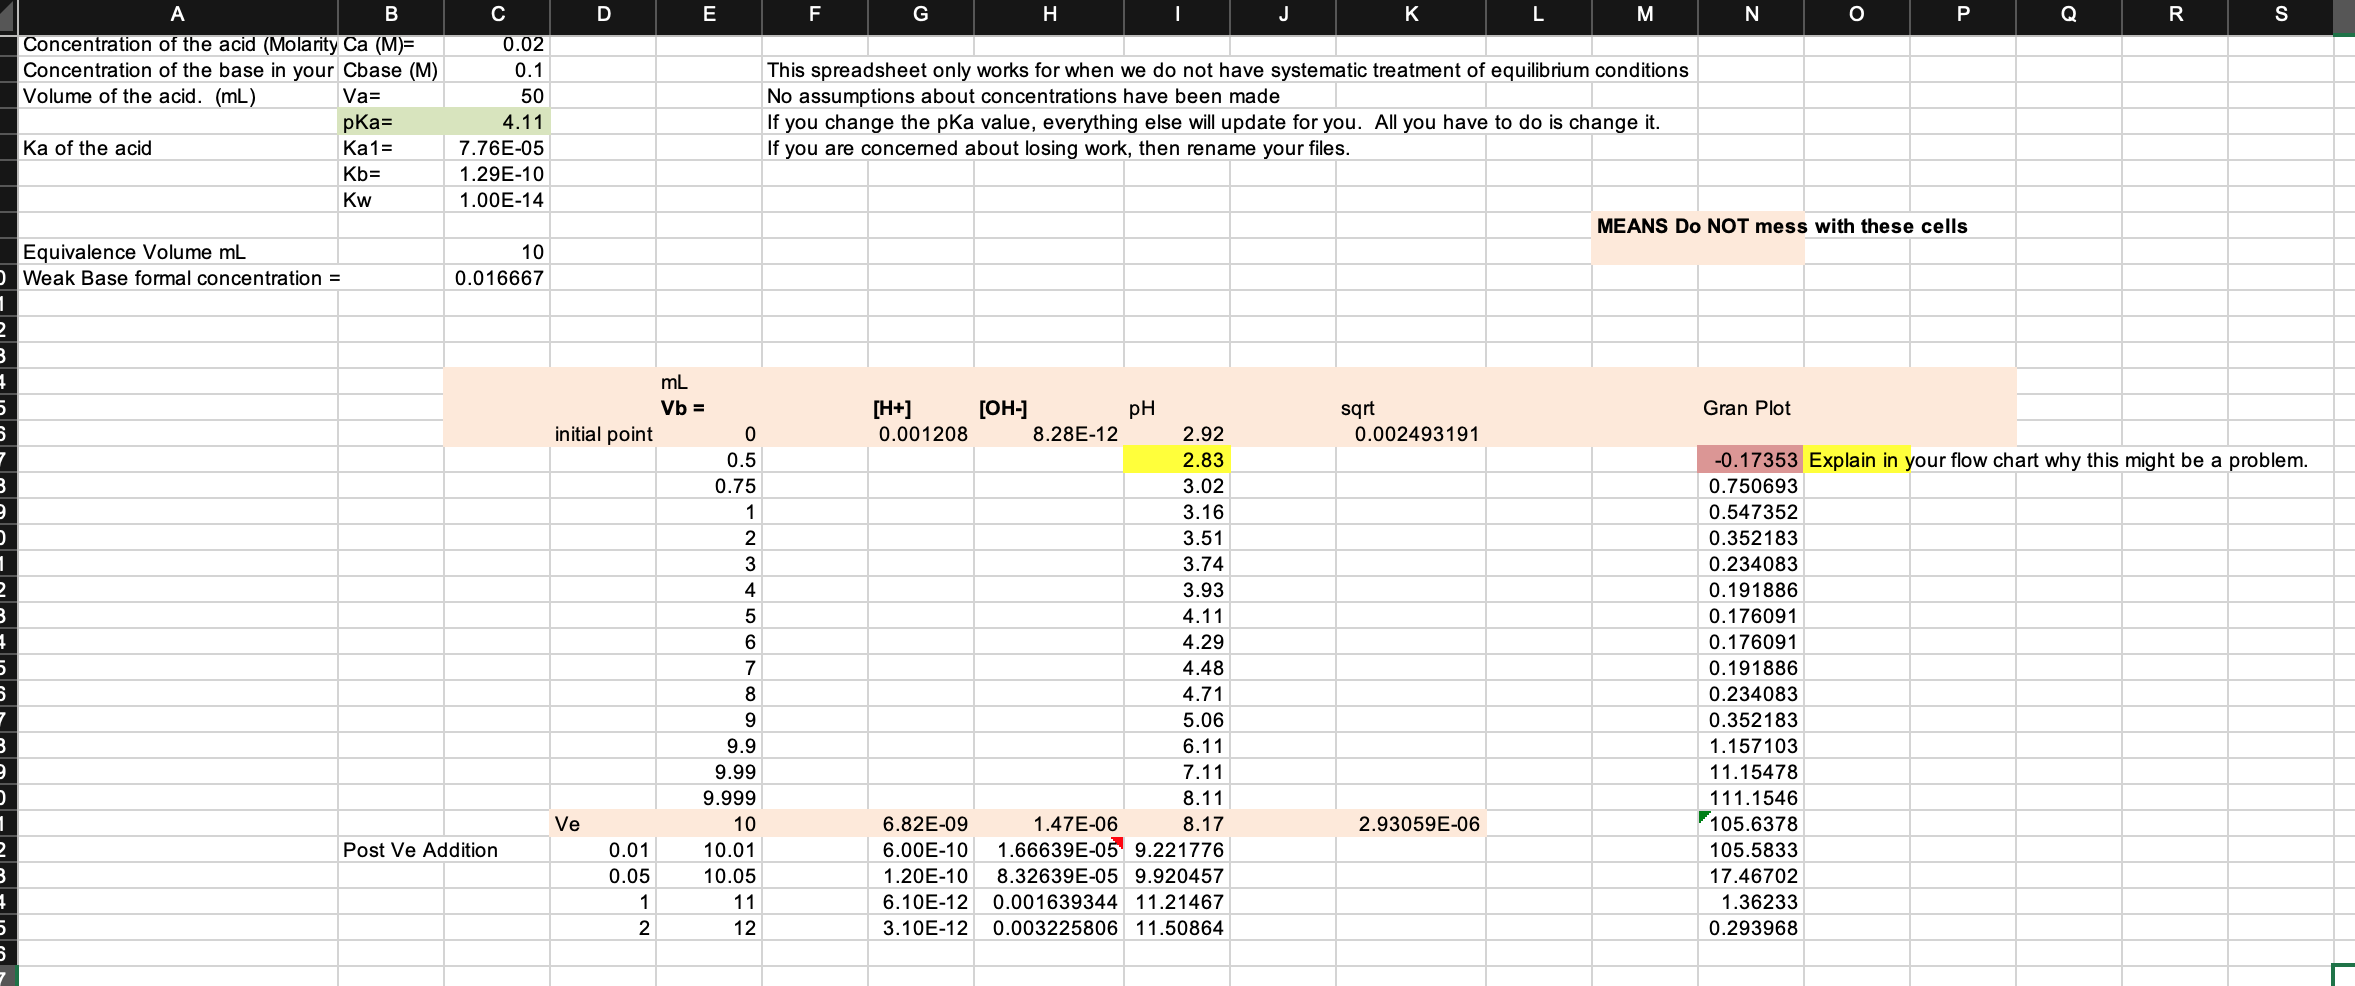2355x986 pixels.
Task: Select column C header
Action: pyautogui.click(x=497, y=14)
